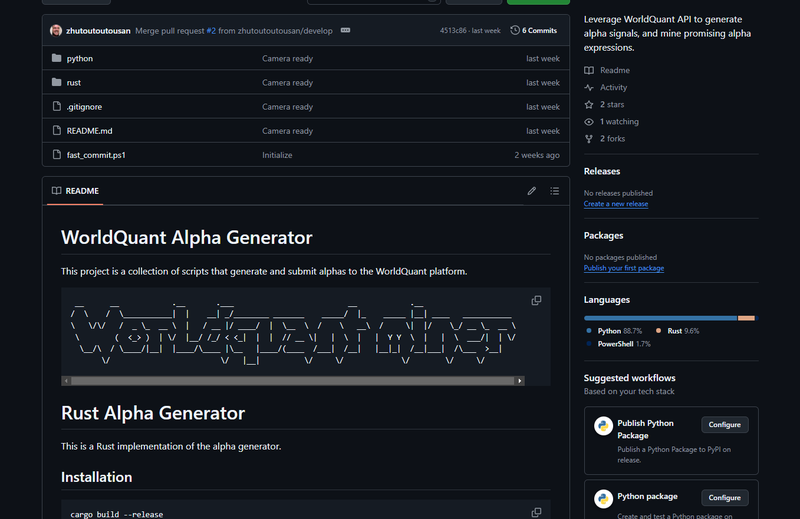The height and width of the screenshot is (519, 800).
Task: Click zhutoutoutousan/develop branch text
Action: 285,31
